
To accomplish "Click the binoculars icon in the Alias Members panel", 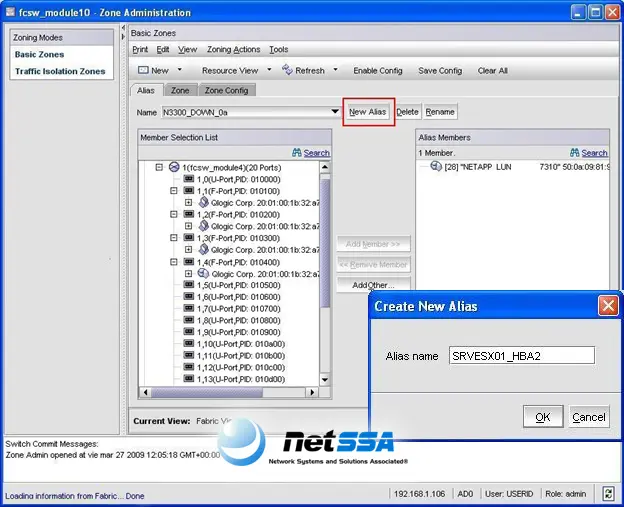I will (x=574, y=152).
